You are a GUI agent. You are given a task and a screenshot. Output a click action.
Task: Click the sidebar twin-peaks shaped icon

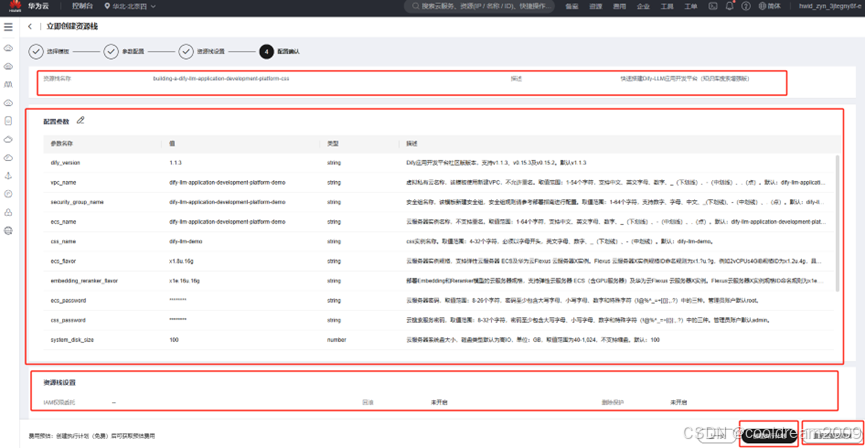[x=8, y=84]
